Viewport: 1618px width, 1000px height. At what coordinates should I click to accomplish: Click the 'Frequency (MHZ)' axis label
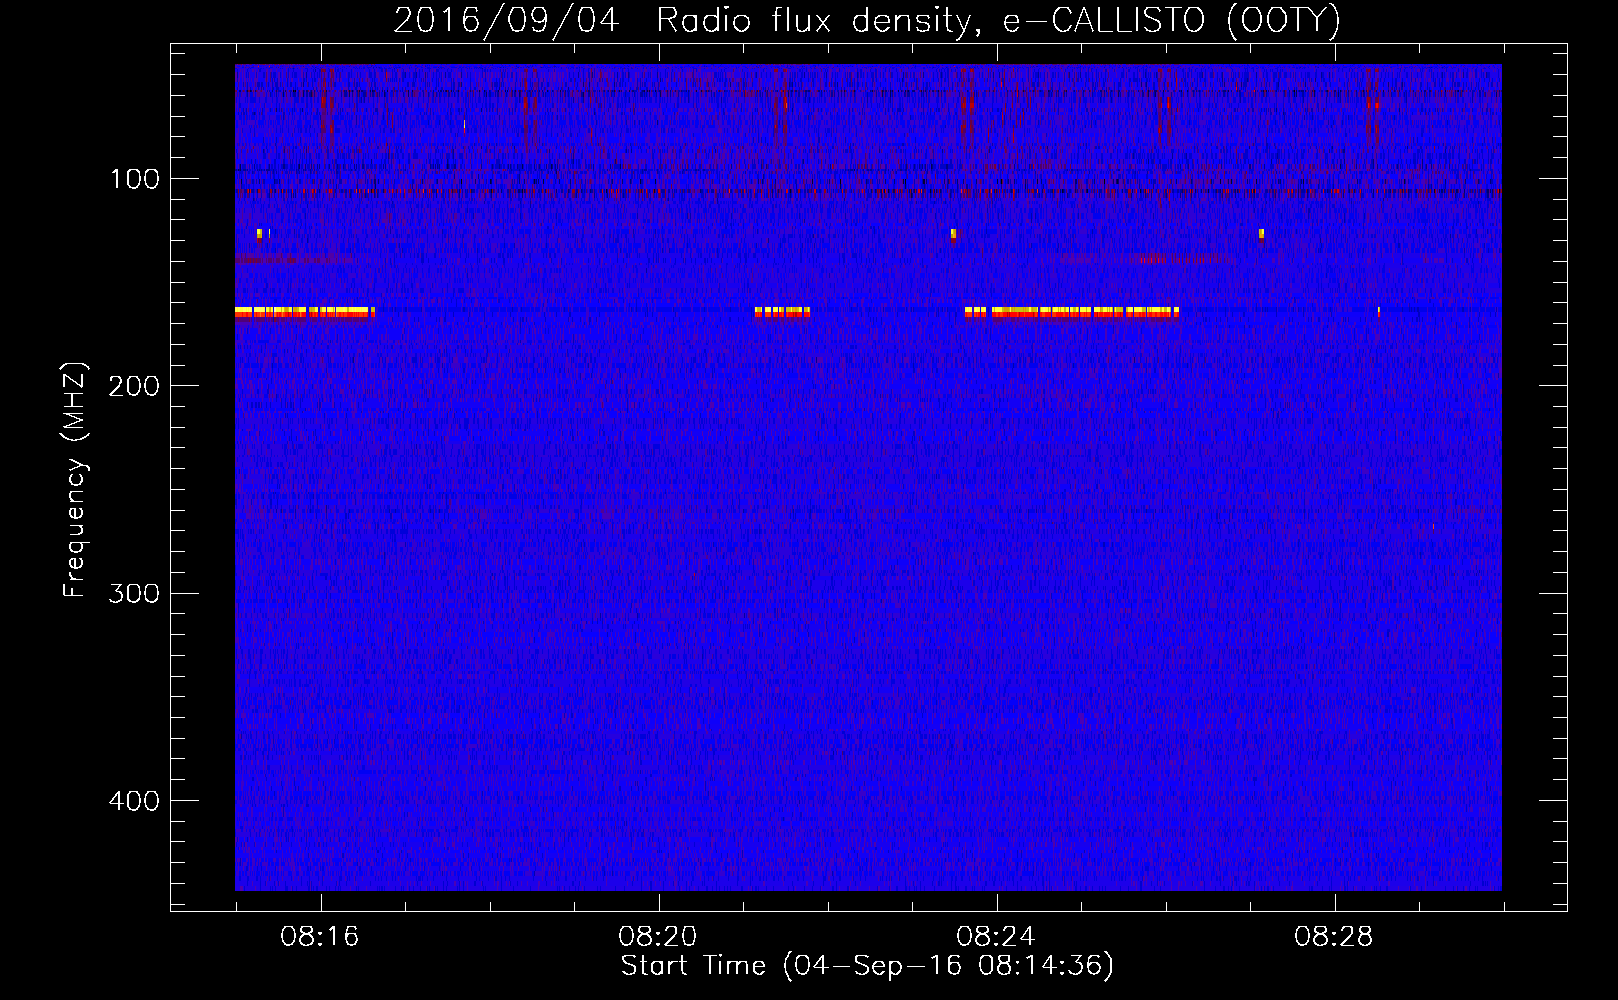point(75,480)
